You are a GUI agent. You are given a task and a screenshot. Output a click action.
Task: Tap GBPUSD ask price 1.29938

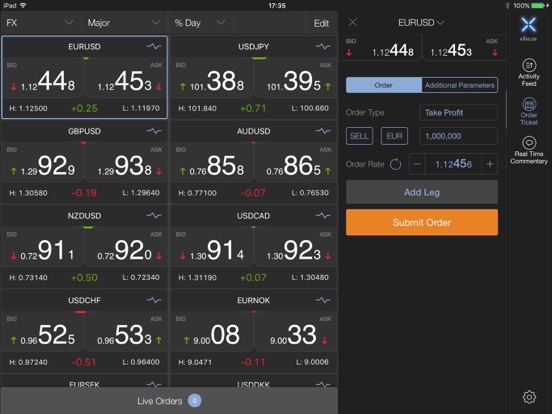[x=126, y=163]
